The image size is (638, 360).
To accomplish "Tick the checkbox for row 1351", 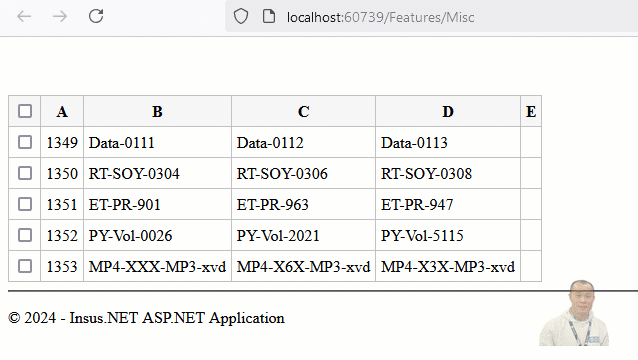I will click(25, 204).
